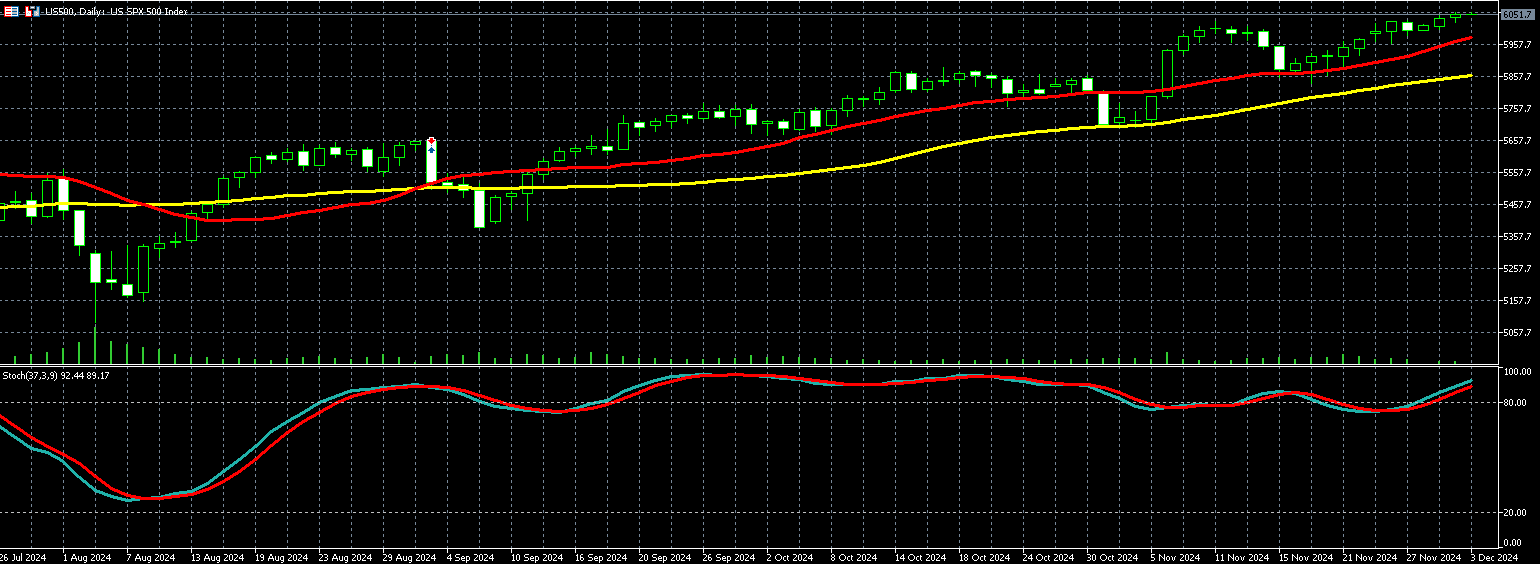
Task: Click the red-blue quick trading panel icon
Action: (x=11, y=11)
